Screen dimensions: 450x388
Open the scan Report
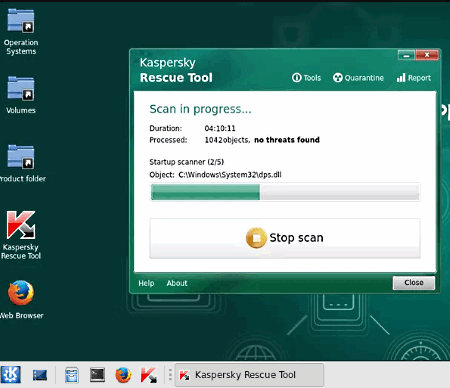tap(414, 78)
